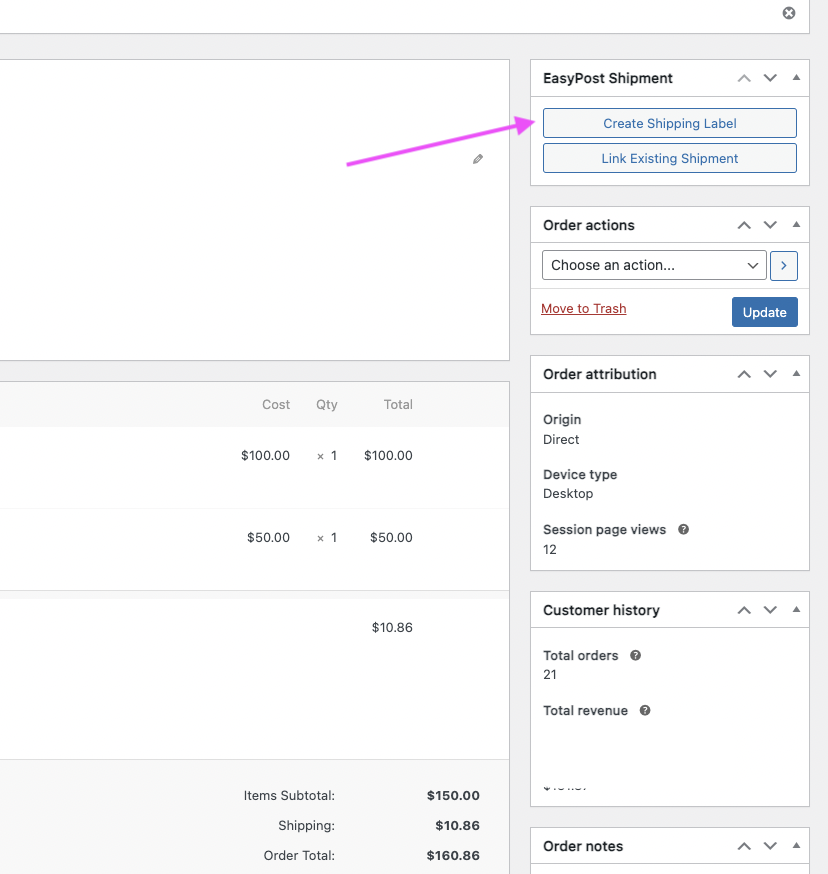Move Customer history panel up
The image size is (828, 874).
pos(744,610)
